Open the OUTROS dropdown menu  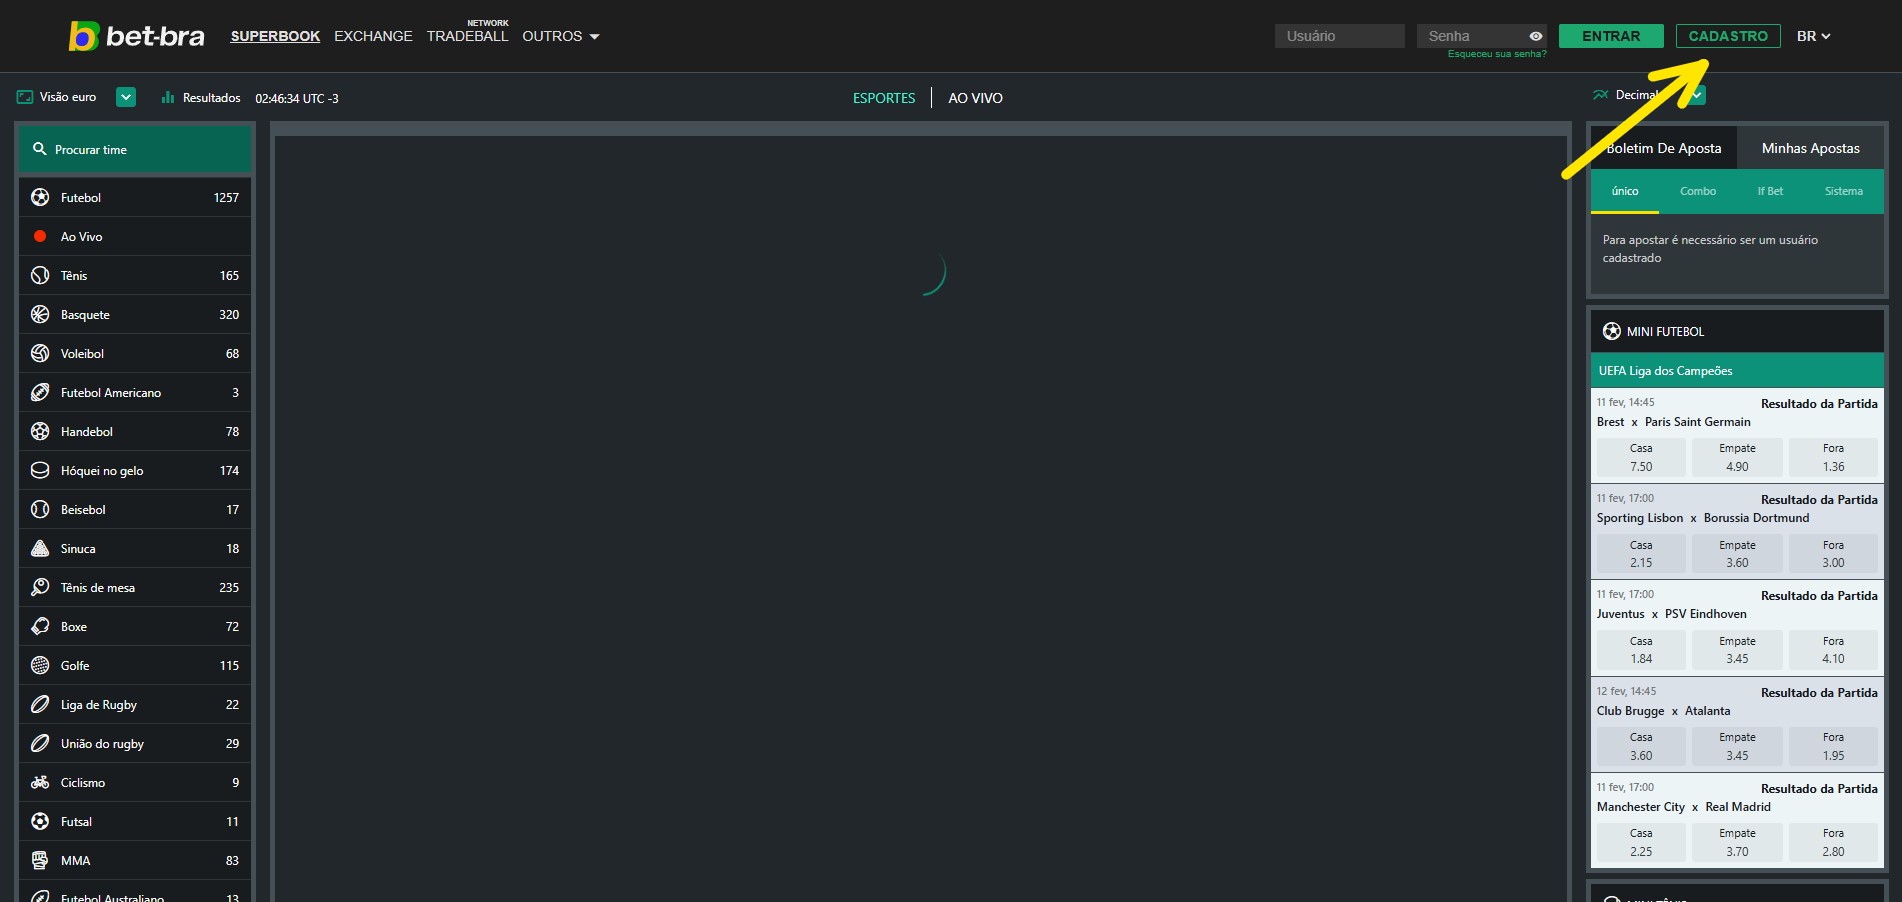click(x=561, y=36)
